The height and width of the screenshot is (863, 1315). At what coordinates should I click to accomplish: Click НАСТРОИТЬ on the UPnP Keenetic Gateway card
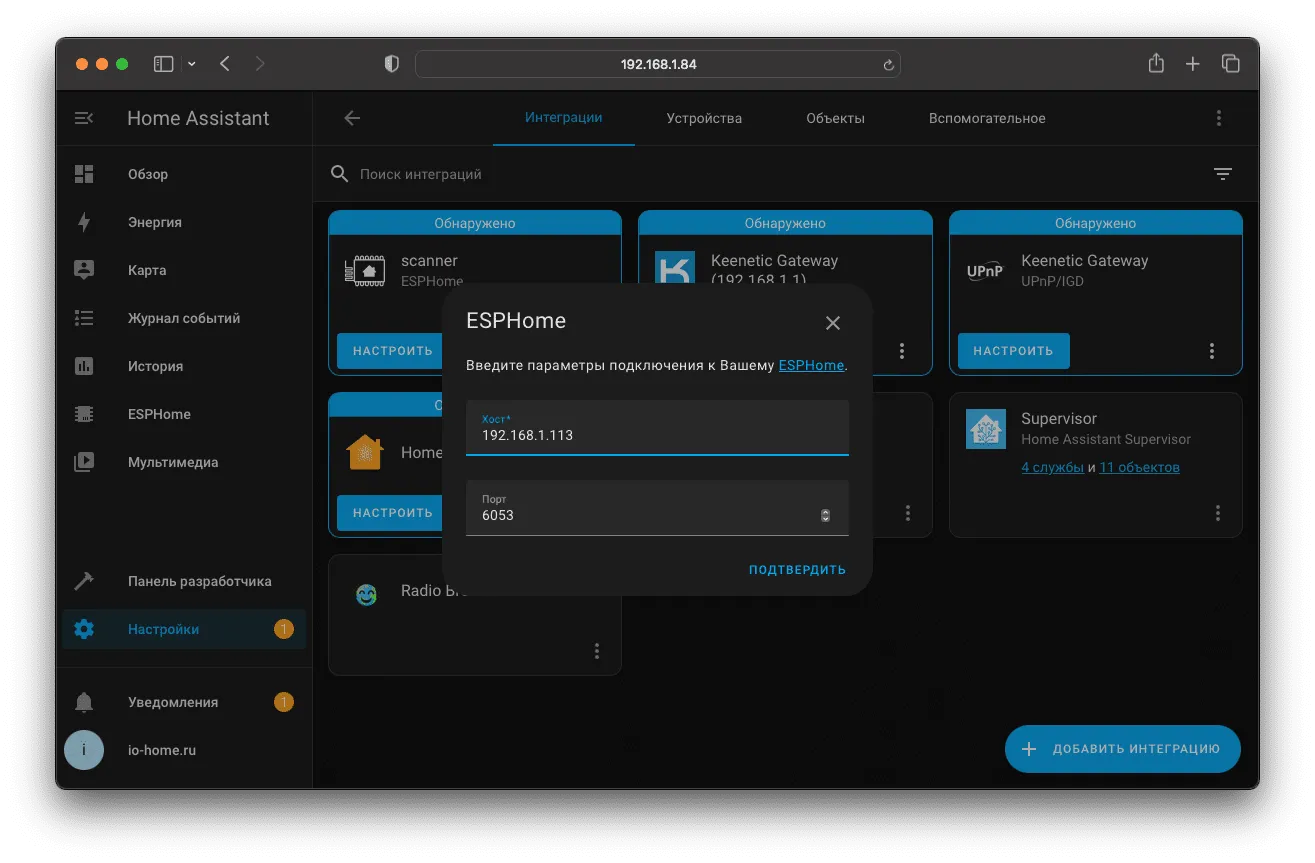(x=1013, y=351)
